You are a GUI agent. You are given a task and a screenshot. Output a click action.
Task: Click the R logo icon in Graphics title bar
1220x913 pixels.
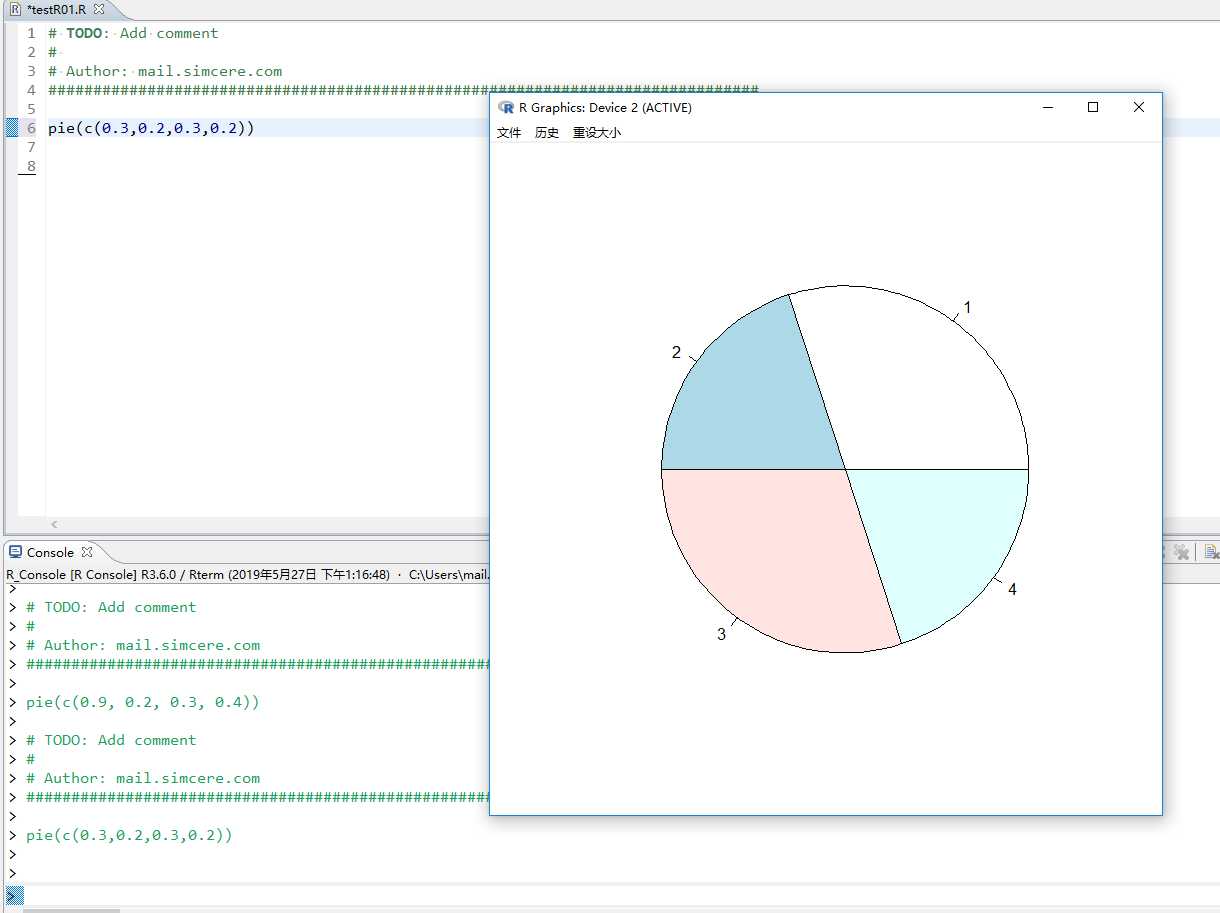click(506, 107)
